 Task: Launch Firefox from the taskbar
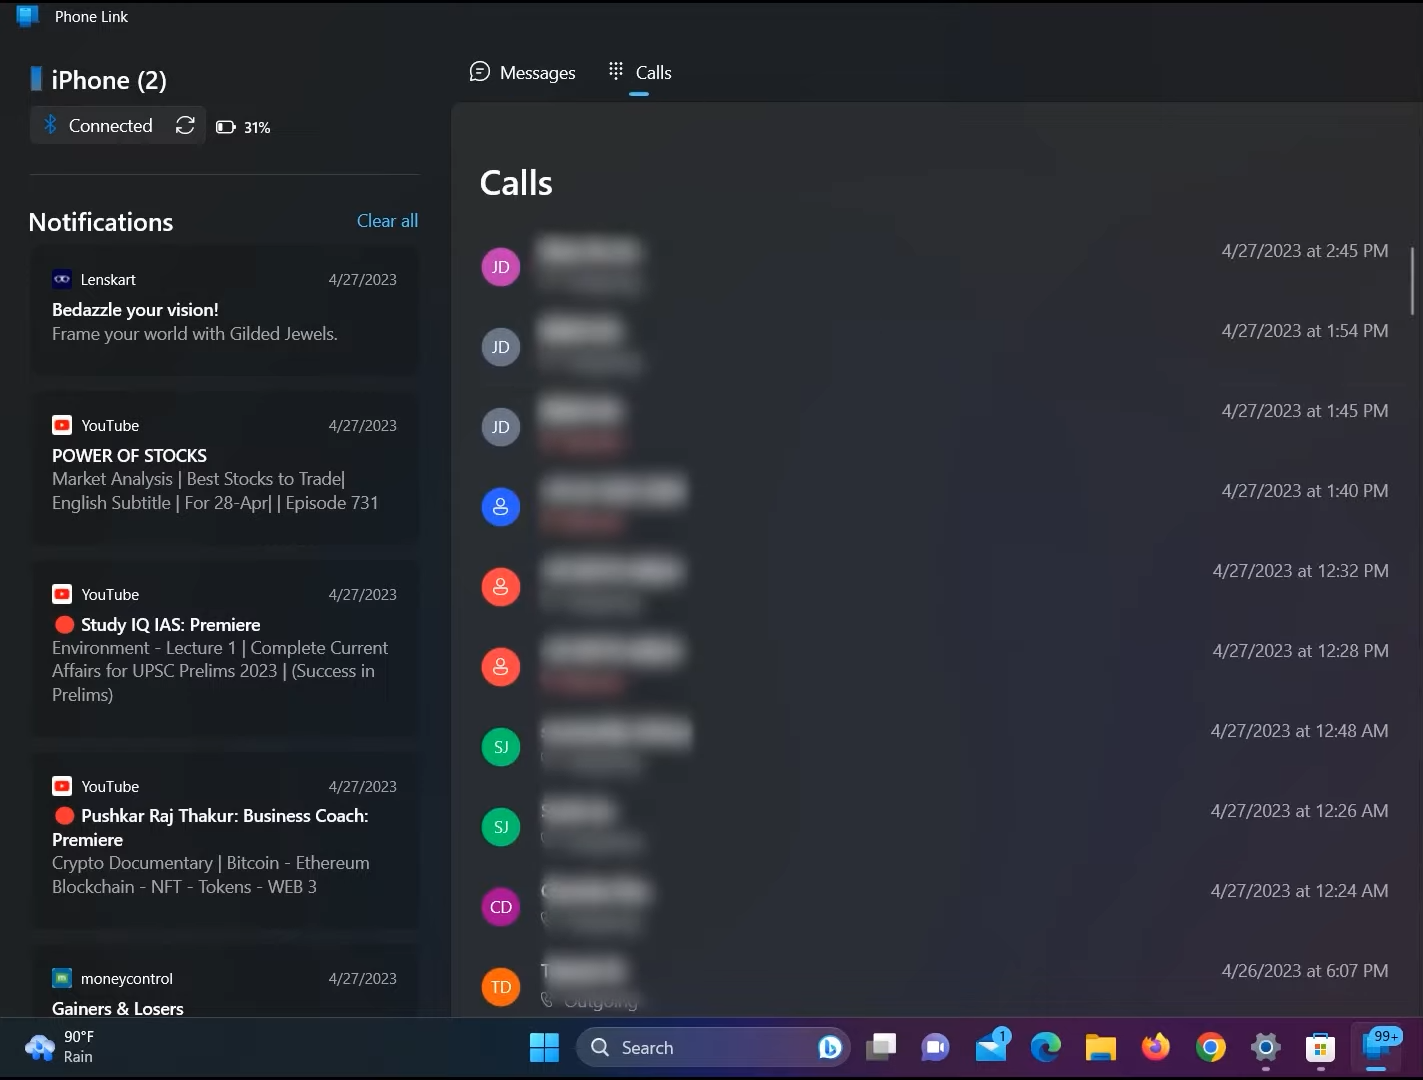(1155, 1047)
